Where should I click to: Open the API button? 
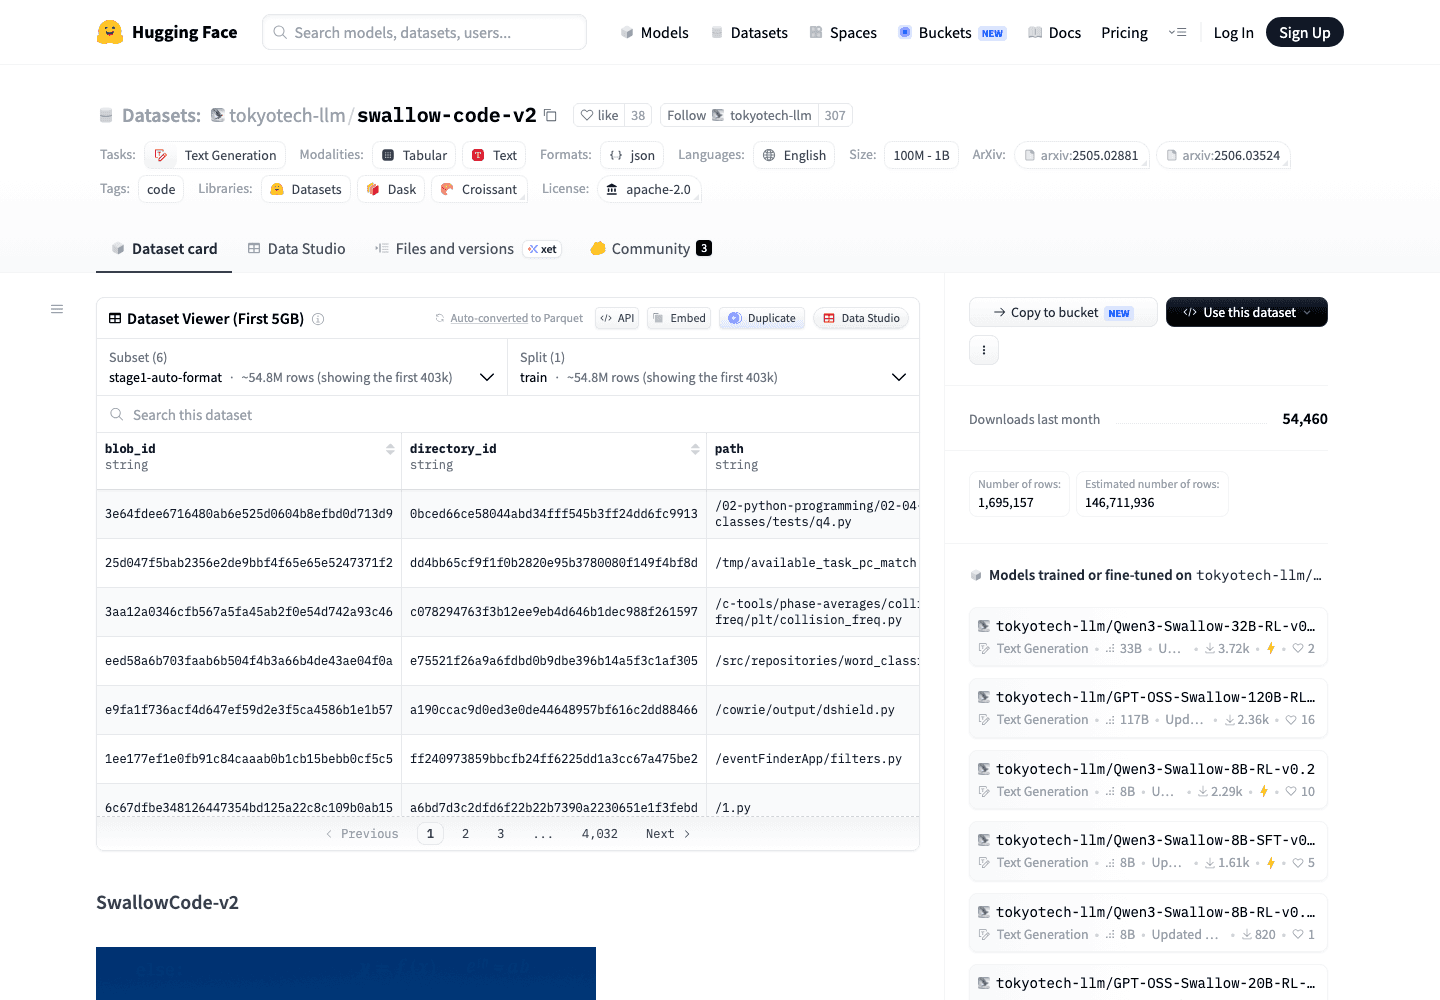[617, 318]
